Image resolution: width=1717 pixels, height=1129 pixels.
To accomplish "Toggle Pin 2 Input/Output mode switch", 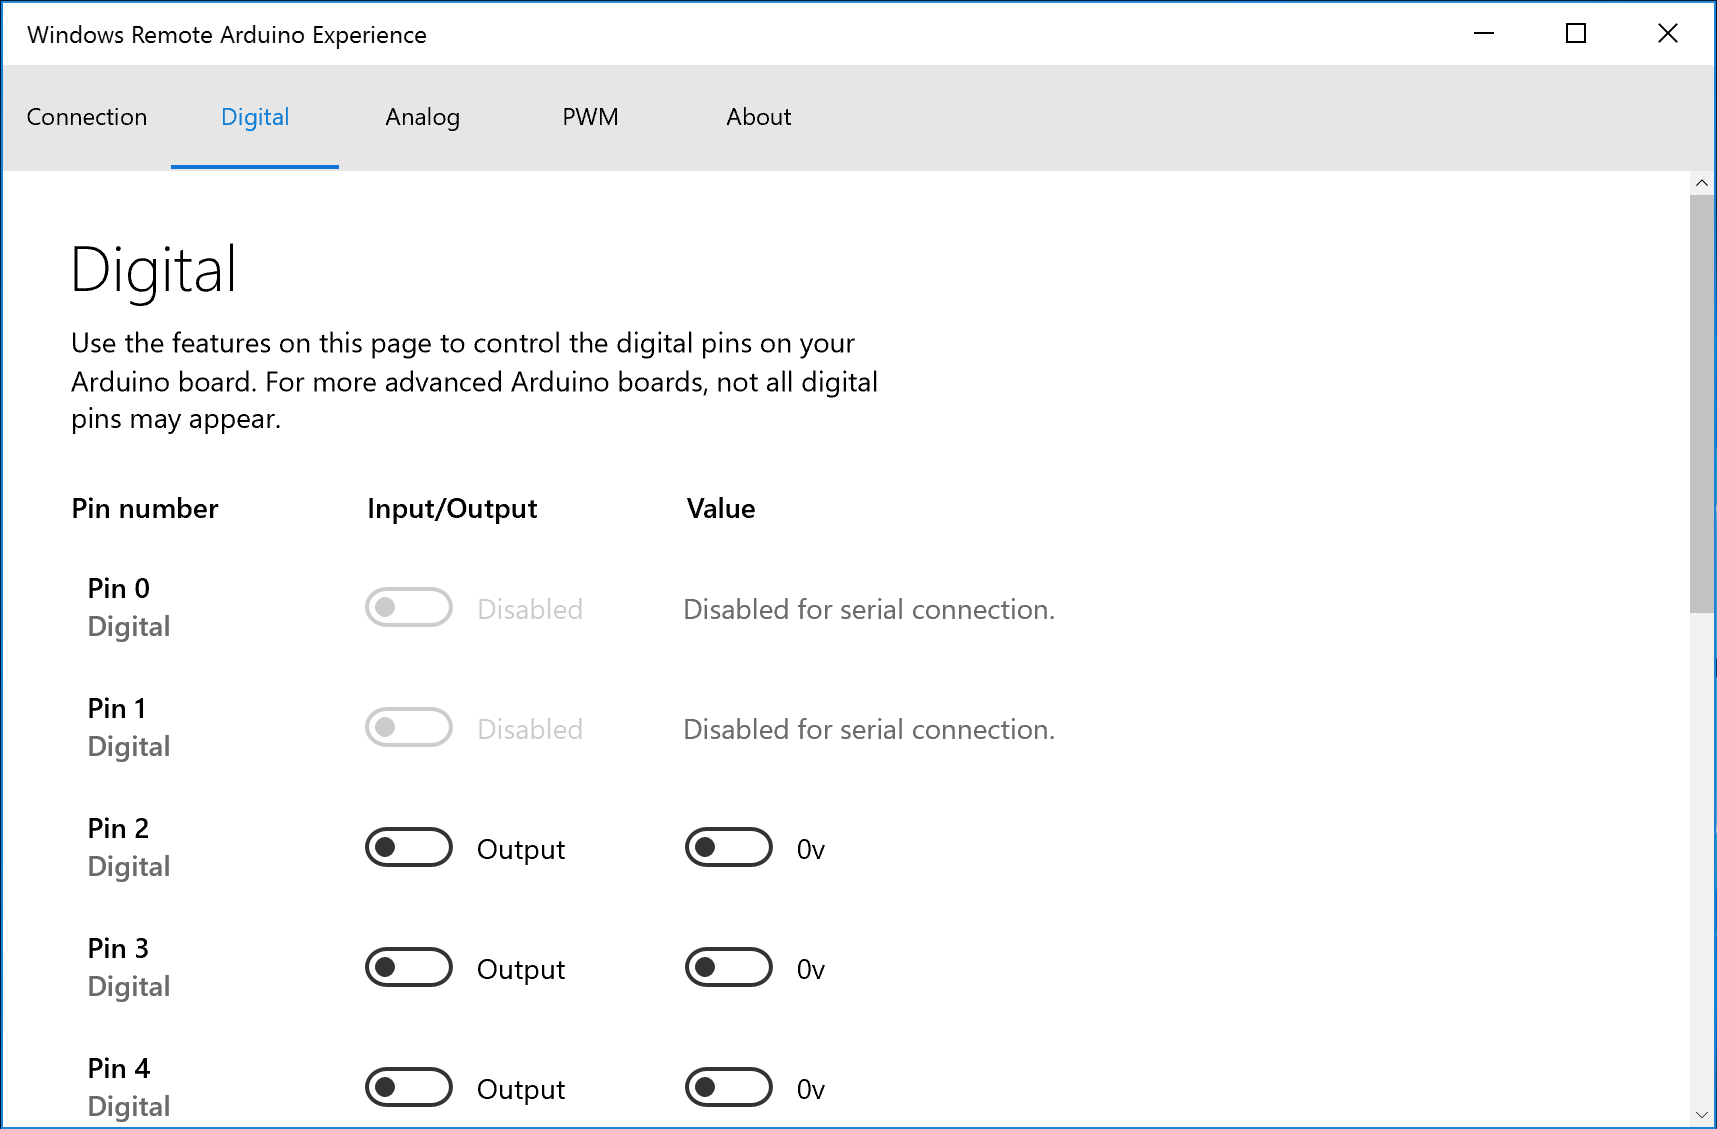I will [x=409, y=848].
